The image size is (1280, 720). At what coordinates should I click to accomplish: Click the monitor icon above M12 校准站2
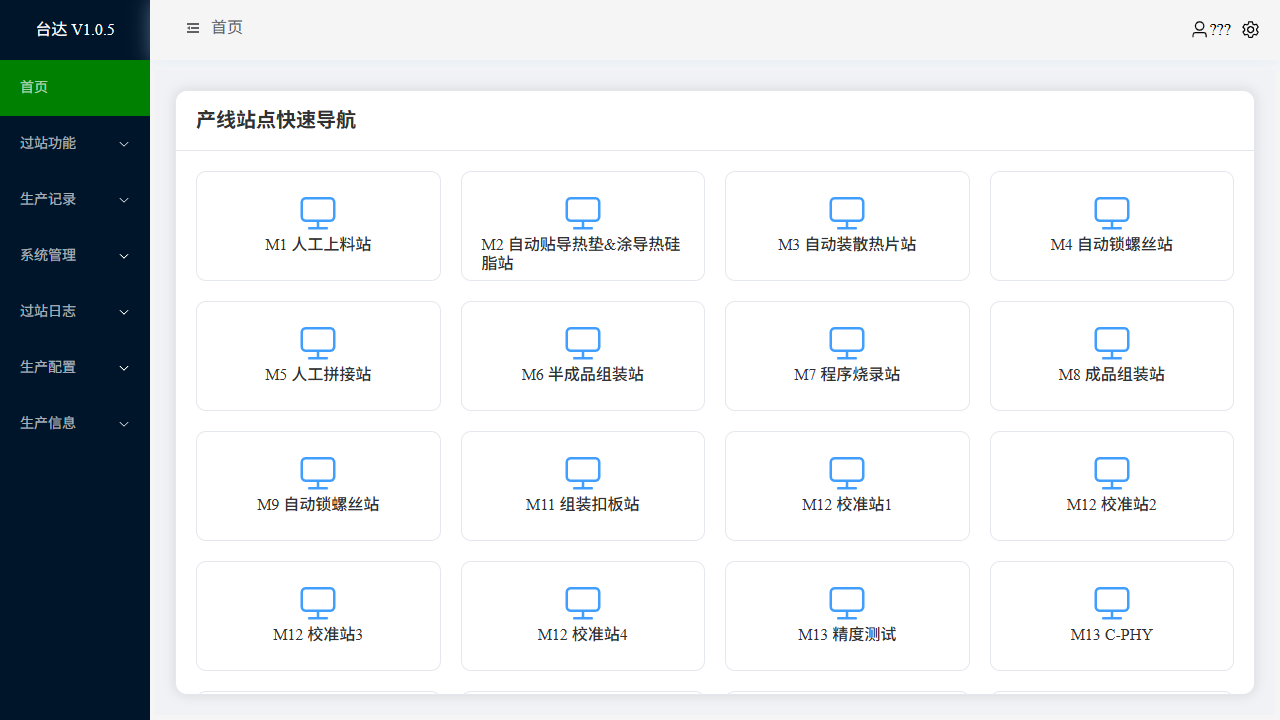(x=1112, y=473)
